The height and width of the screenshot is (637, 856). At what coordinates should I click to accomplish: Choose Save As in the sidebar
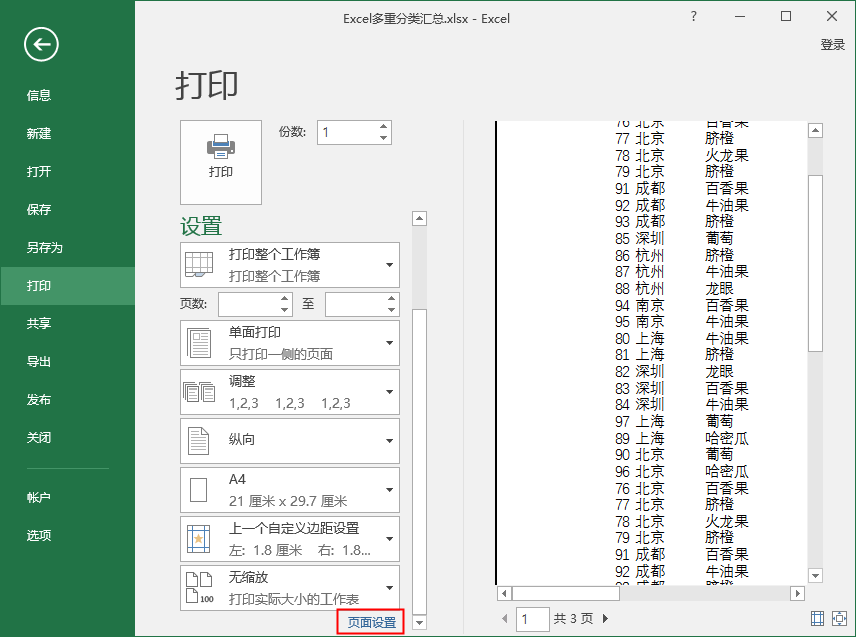[45, 248]
